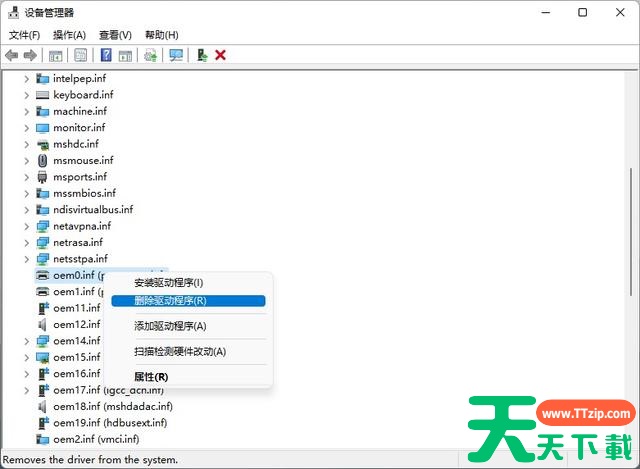This screenshot has height=469, width=640.
Task: Click the folder icon beside oem2.inf
Action: coord(42,439)
